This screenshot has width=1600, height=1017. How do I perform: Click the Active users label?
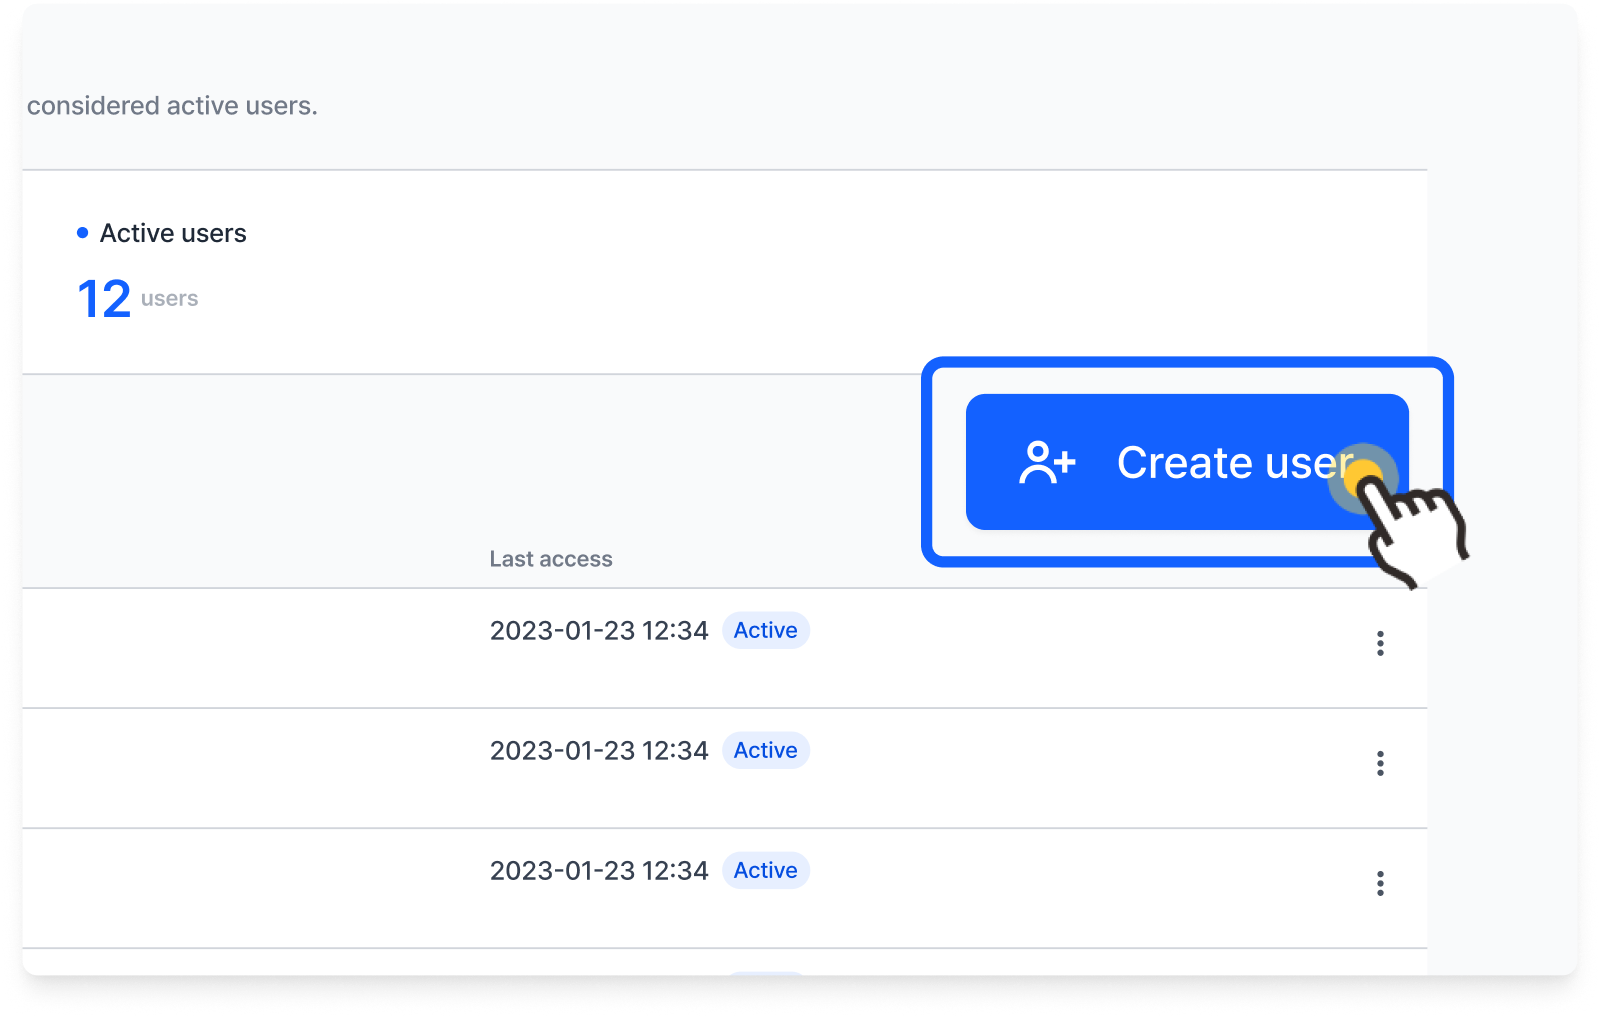tap(173, 233)
